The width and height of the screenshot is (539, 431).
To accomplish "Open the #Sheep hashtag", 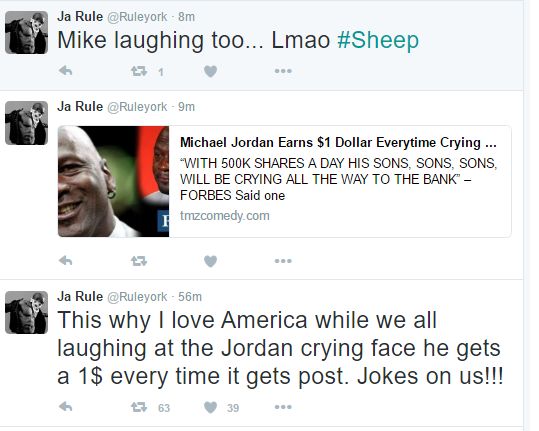I will [x=378, y=40].
